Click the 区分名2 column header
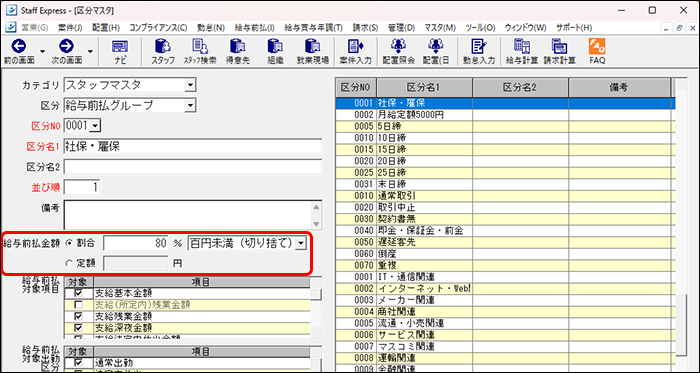The height and width of the screenshot is (373, 700). pyautogui.click(x=520, y=87)
